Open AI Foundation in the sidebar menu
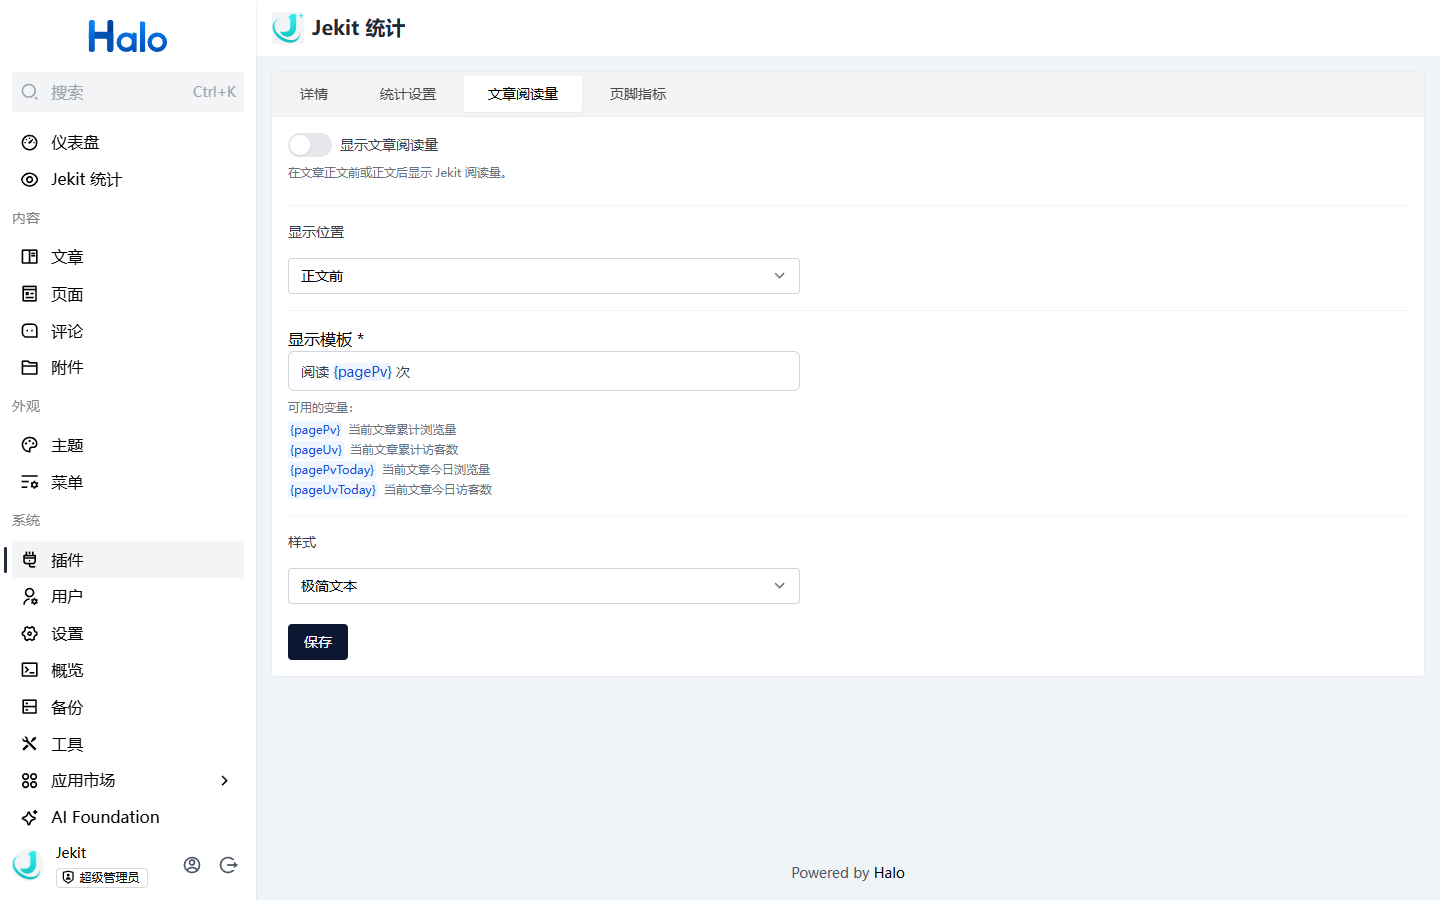 point(128,817)
